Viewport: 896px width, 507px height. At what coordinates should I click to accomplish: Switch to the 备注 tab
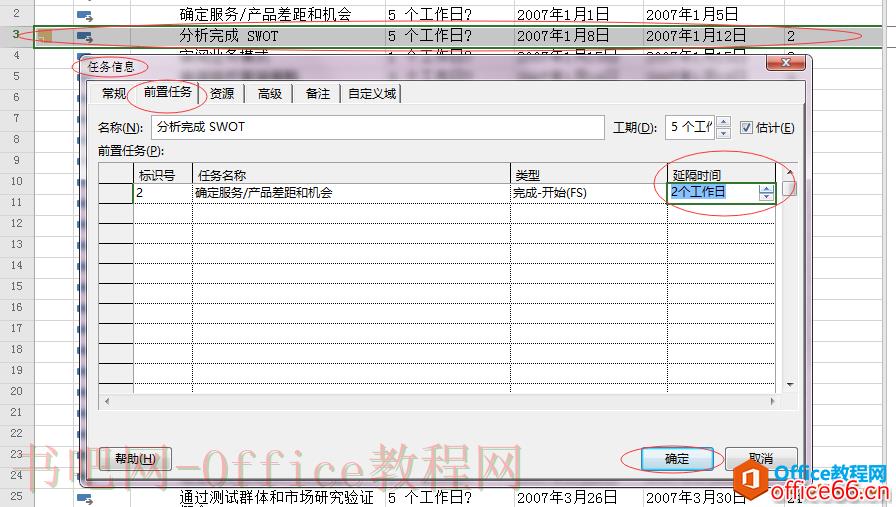pyautogui.click(x=317, y=94)
